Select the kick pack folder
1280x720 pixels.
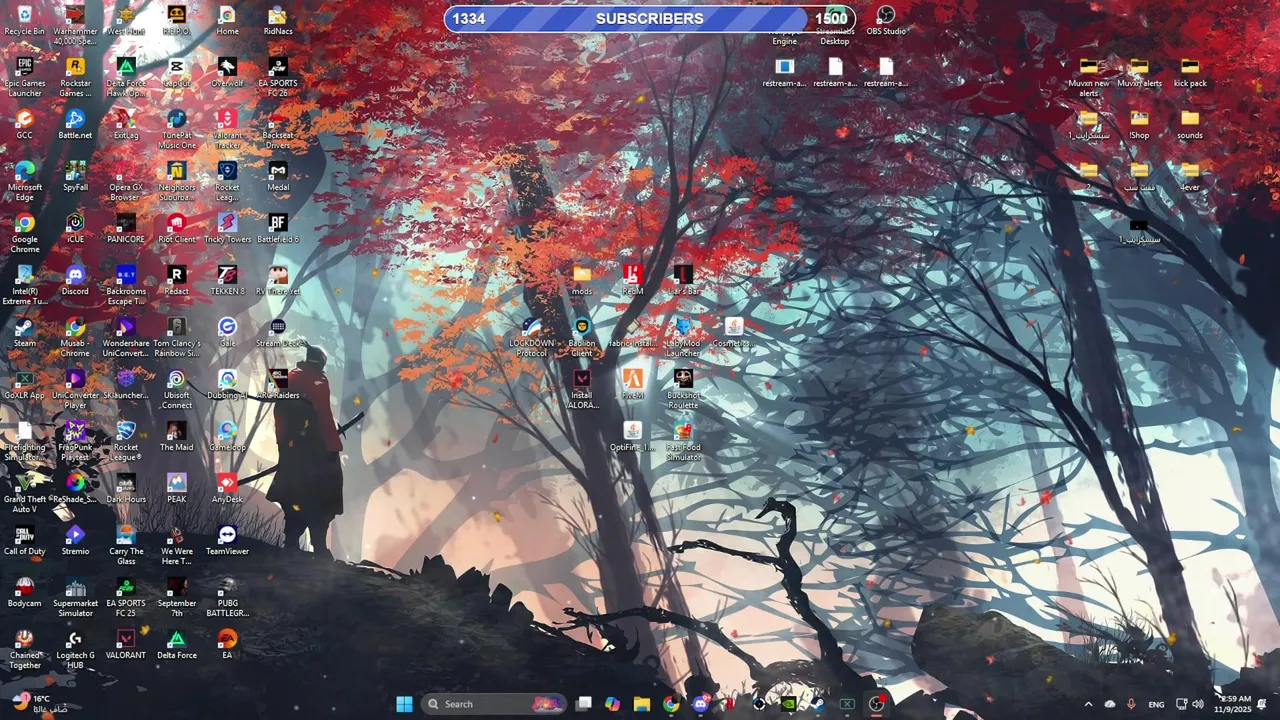pos(1190,72)
